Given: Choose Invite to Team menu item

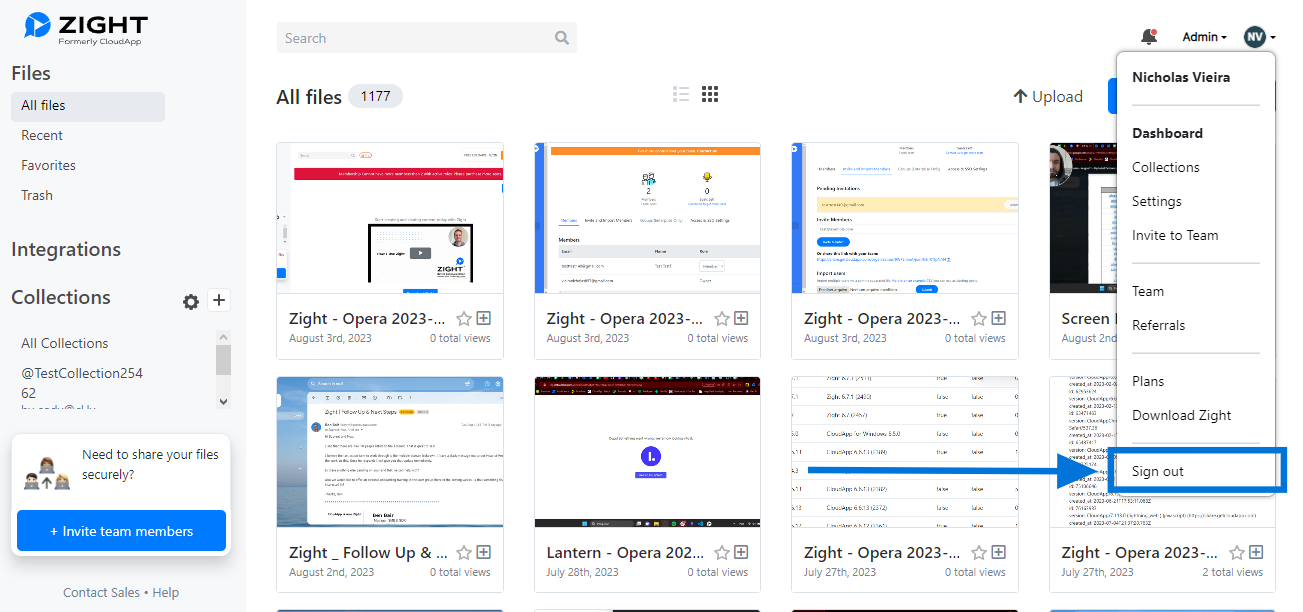Looking at the screenshot, I should 1175,235.
